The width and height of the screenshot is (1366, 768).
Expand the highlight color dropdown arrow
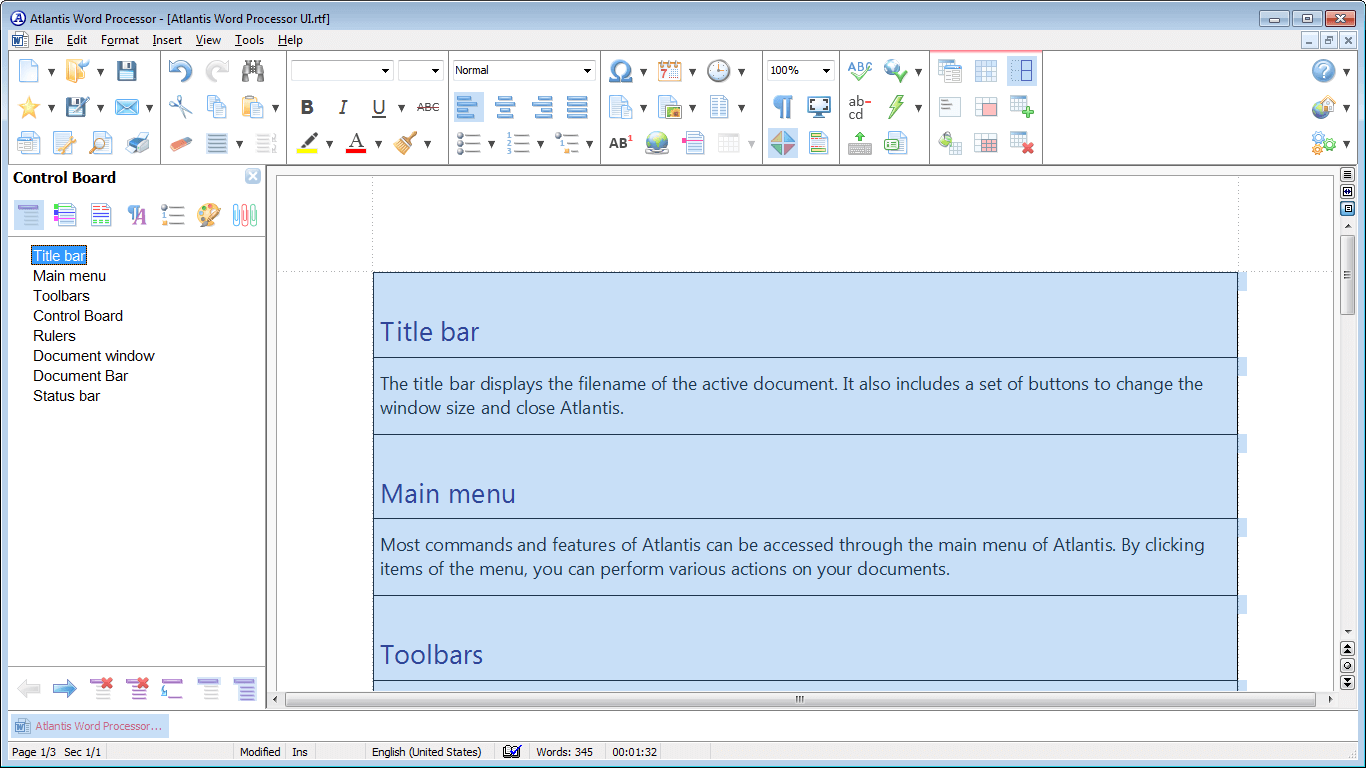click(x=329, y=144)
